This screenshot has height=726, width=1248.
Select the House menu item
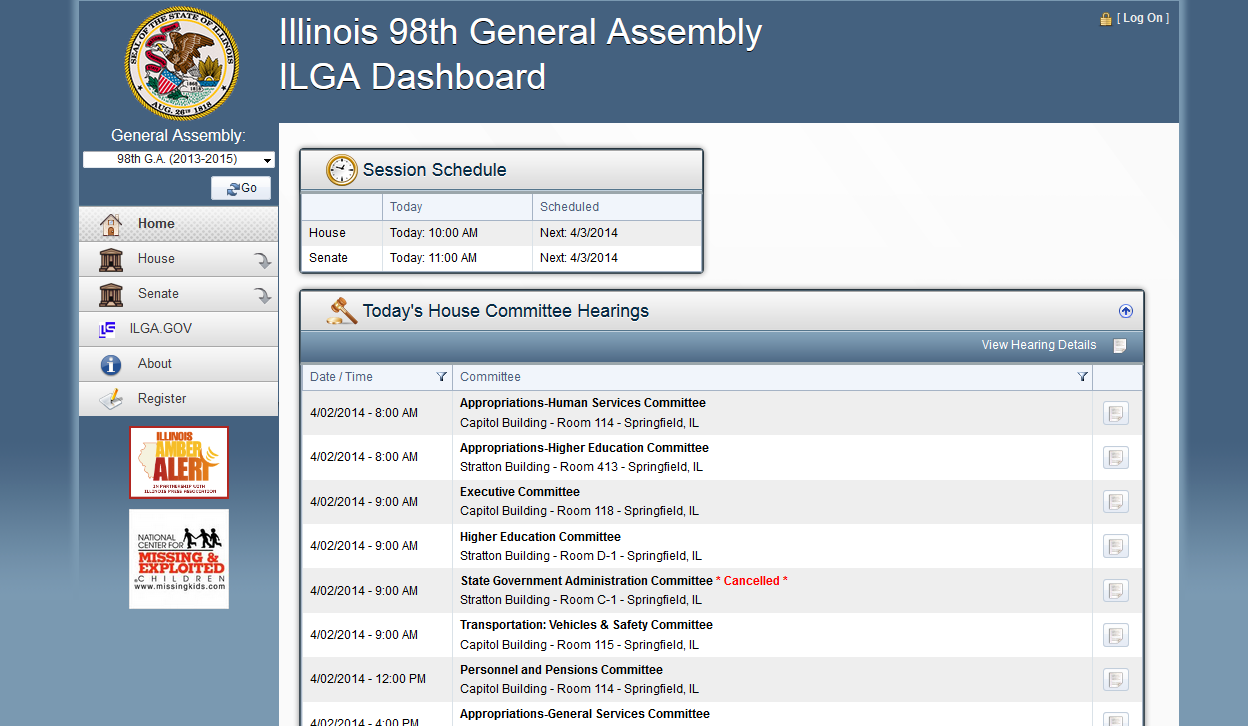click(179, 259)
